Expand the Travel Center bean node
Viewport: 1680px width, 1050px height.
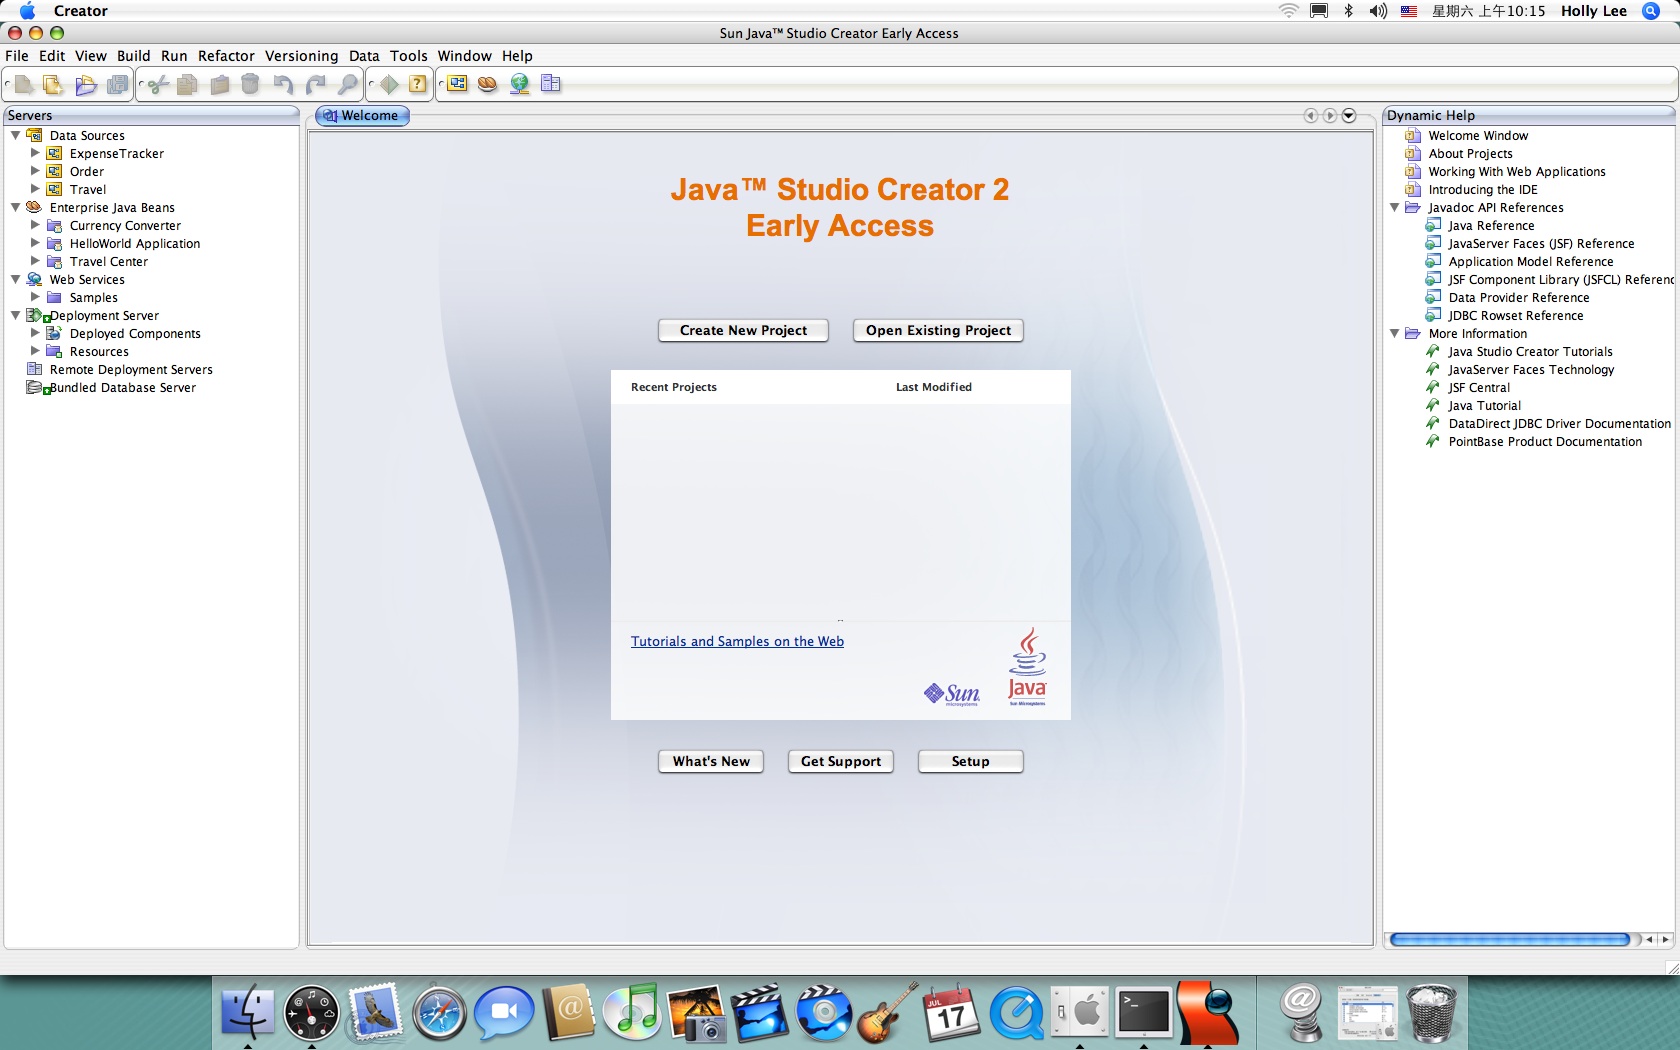[x=35, y=261]
